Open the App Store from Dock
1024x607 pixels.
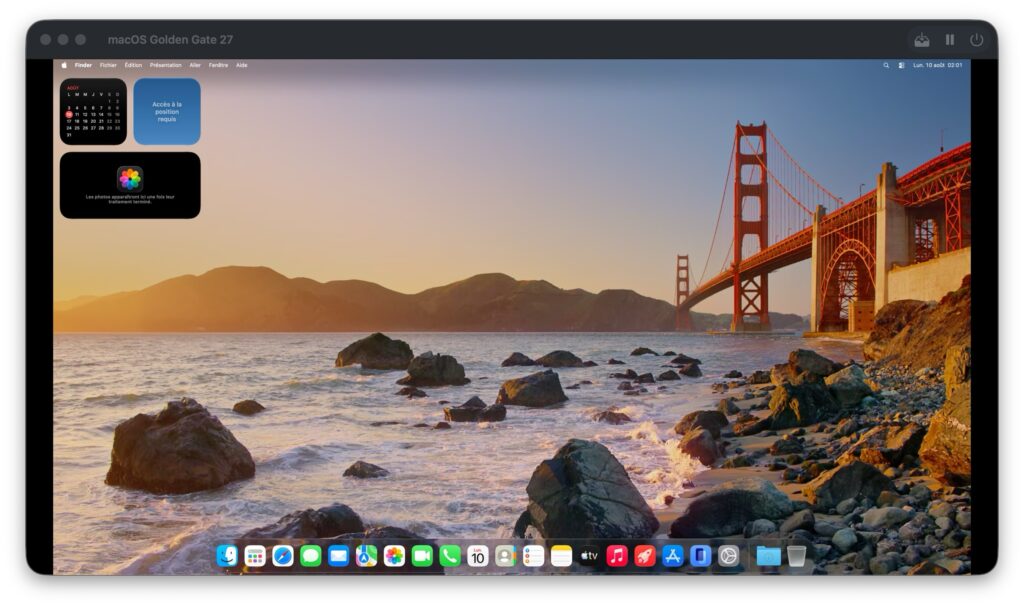673,556
